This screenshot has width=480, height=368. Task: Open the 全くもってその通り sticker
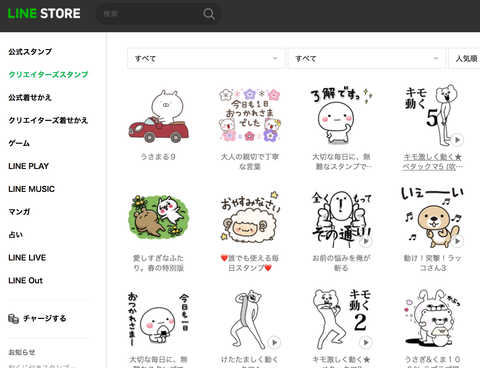click(341, 218)
